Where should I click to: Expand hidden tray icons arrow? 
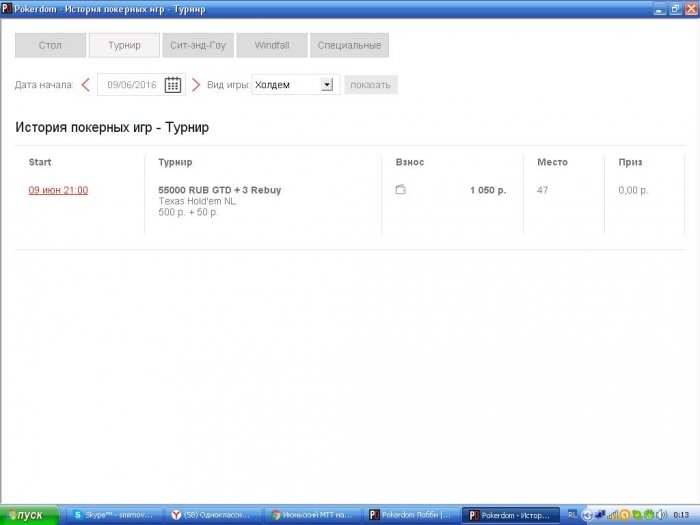coord(587,515)
